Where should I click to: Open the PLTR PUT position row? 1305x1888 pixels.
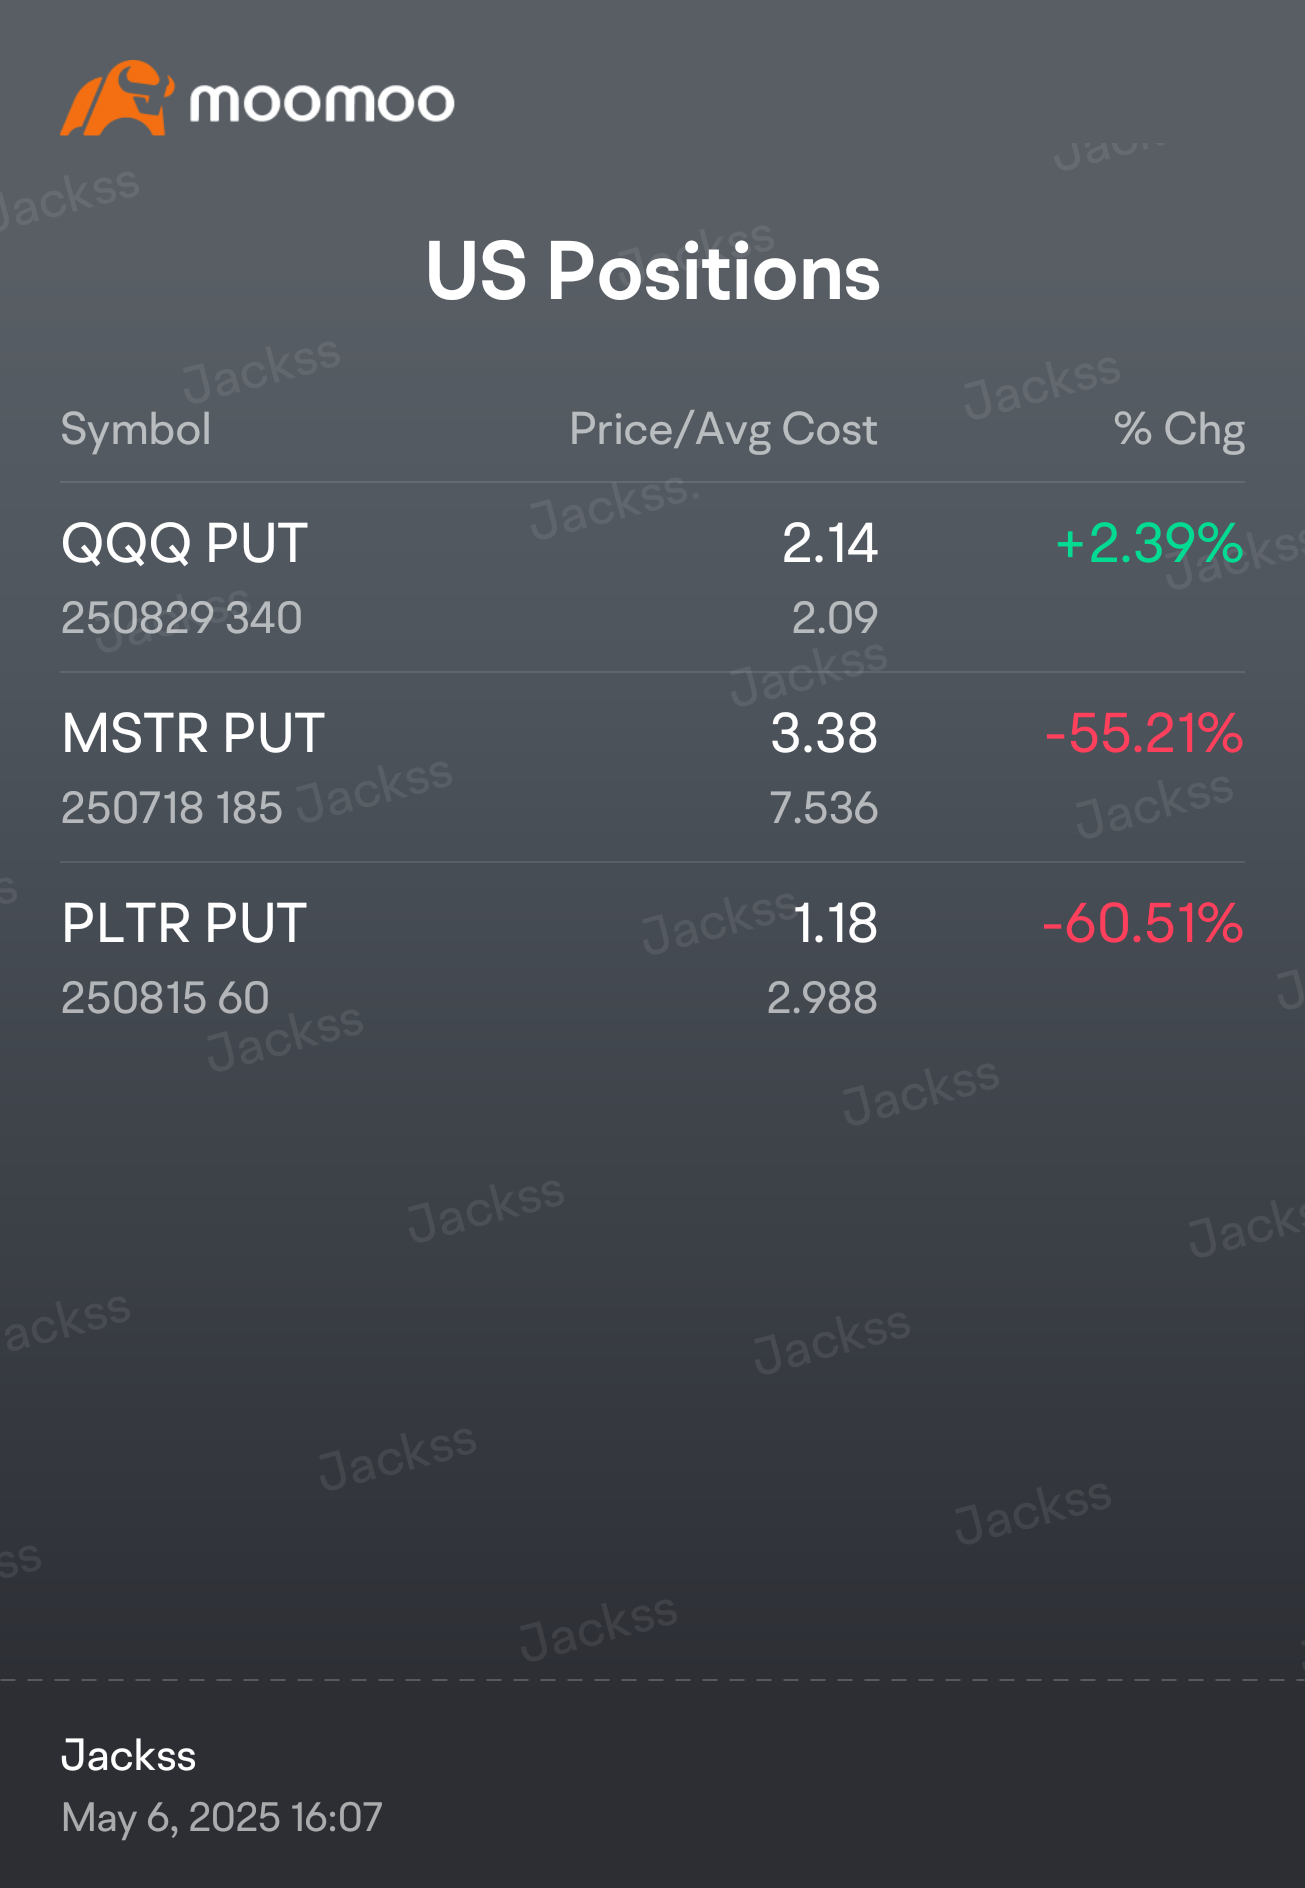652,958
